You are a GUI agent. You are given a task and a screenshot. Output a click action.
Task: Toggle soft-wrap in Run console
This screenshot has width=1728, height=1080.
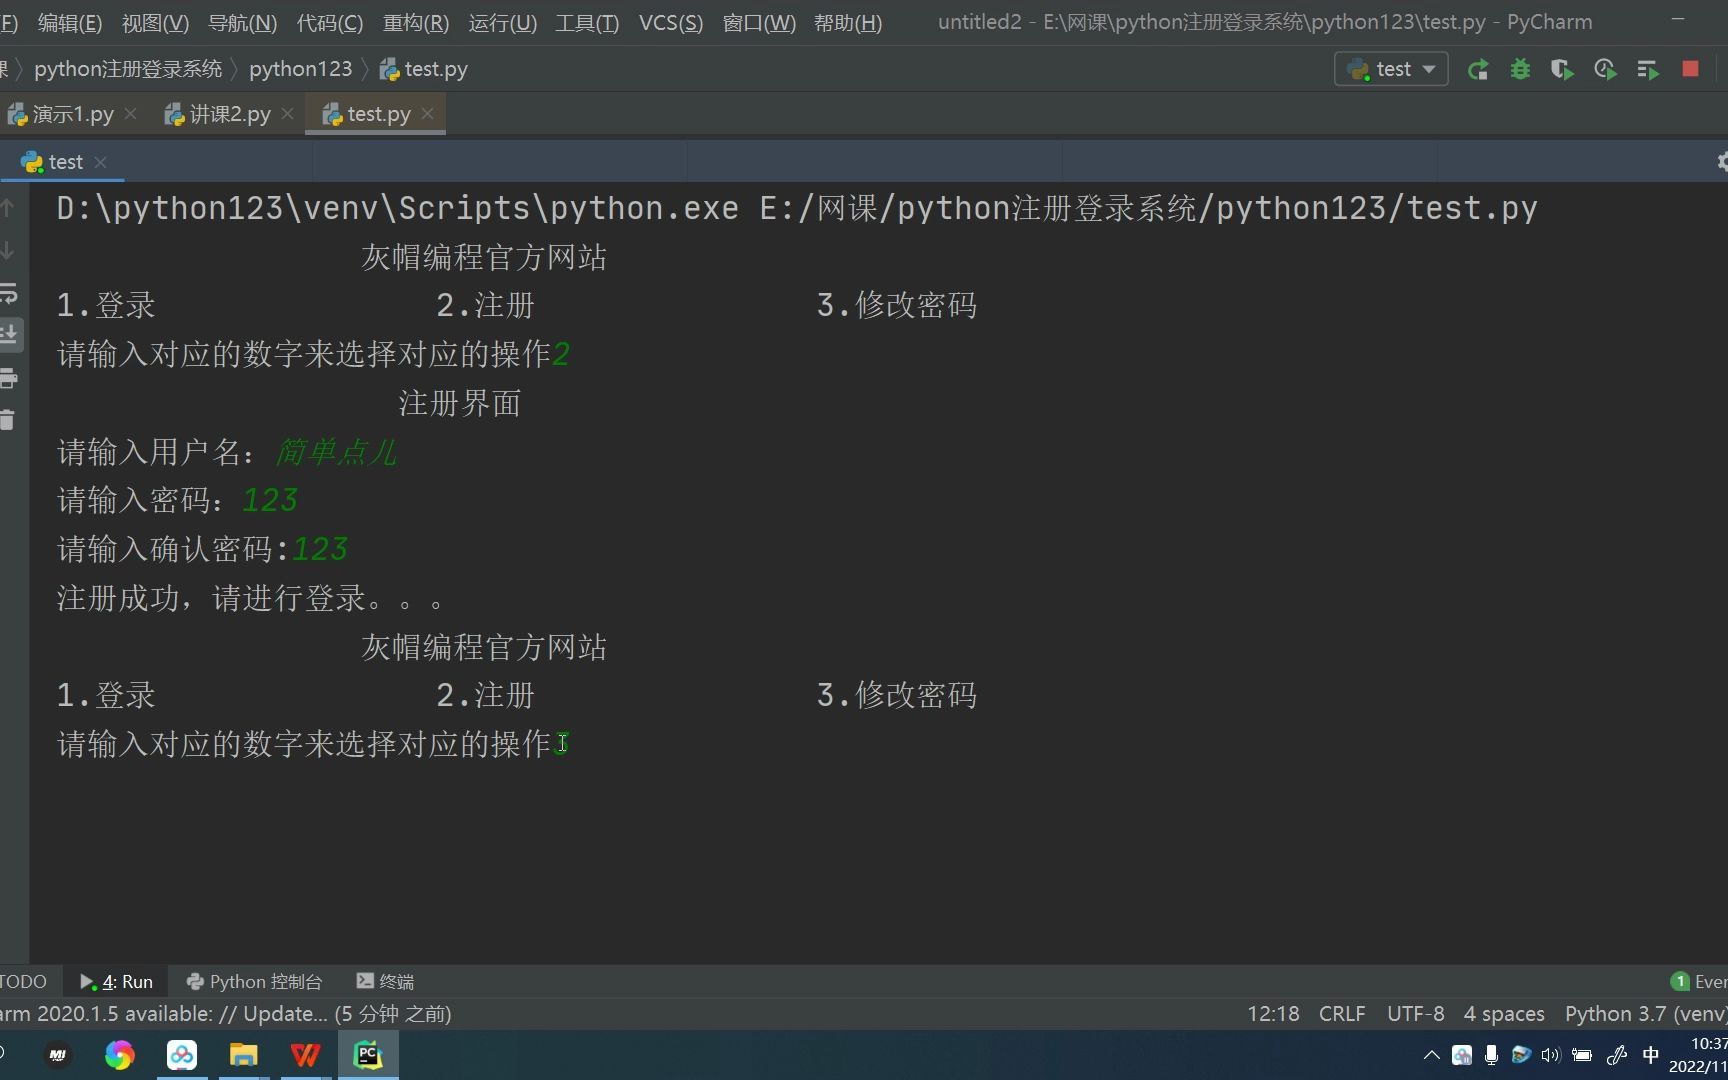coord(8,293)
